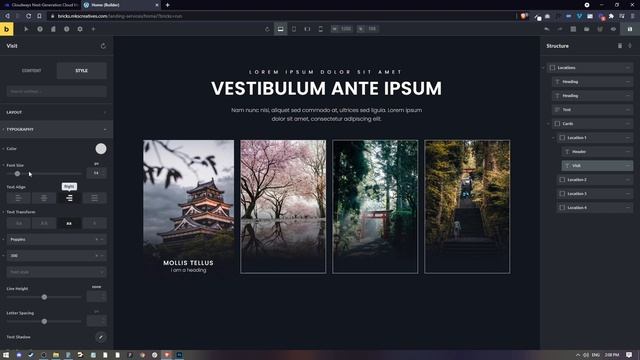The height and width of the screenshot is (360, 640).
Task: Select the mobile landscape breakpoint icon
Action: tap(307, 29)
